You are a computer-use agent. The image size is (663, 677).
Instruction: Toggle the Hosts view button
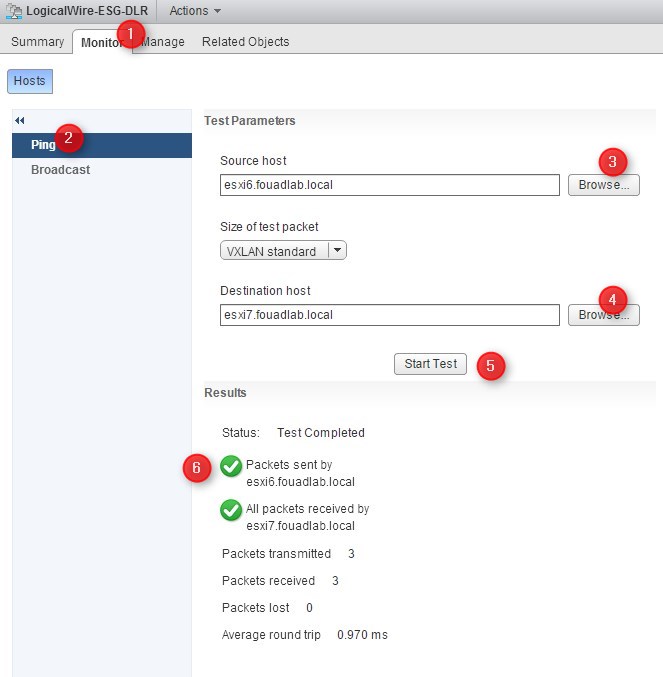click(x=29, y=81)
